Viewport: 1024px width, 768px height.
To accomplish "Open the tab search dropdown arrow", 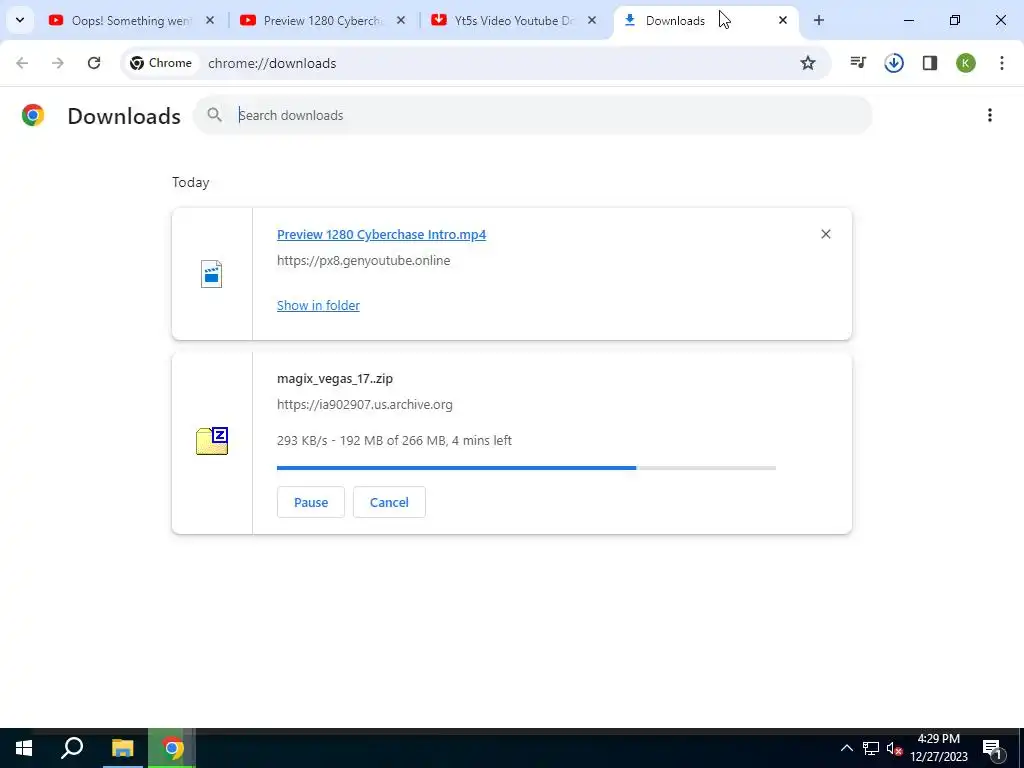I will [20, 20].
